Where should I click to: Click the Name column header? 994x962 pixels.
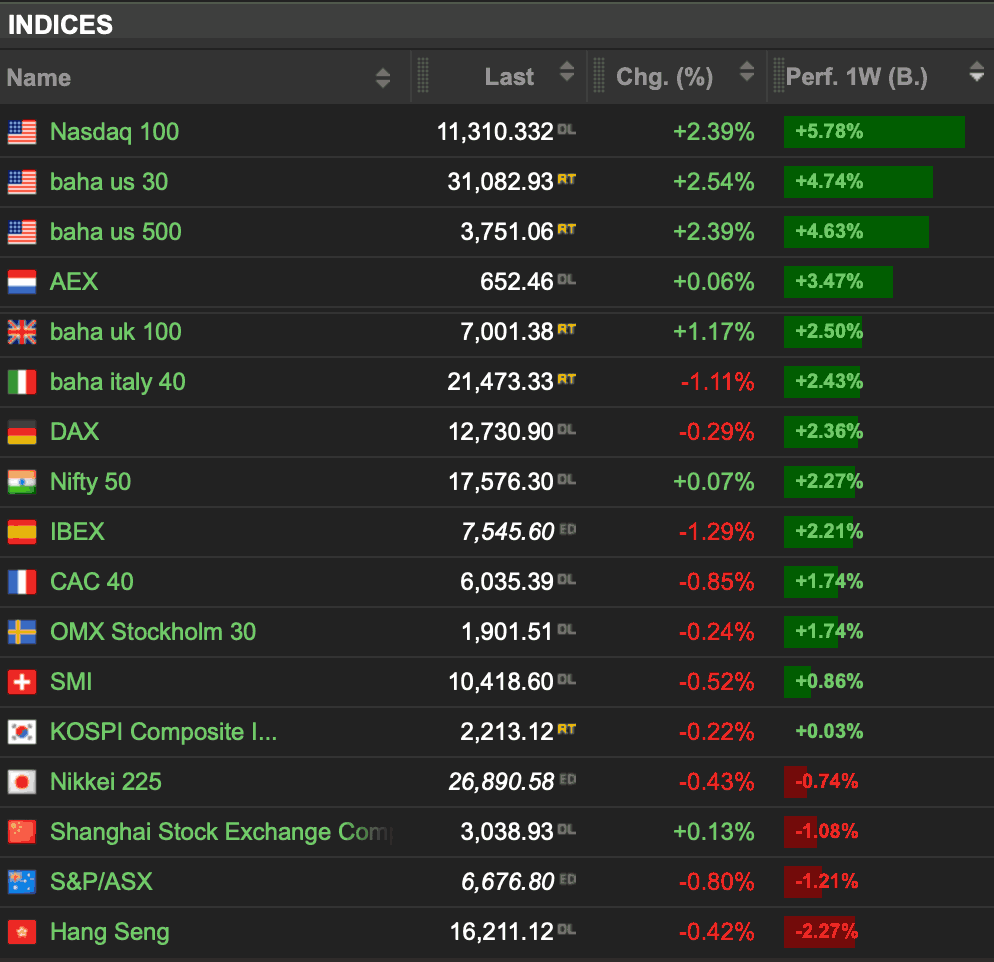(39, 78)
